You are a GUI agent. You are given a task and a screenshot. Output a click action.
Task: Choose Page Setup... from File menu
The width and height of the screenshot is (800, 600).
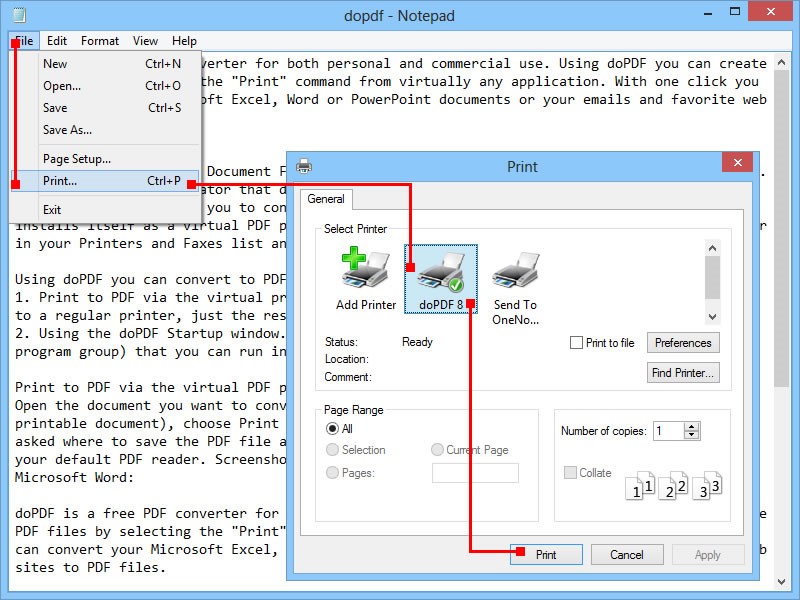[105, 159]
